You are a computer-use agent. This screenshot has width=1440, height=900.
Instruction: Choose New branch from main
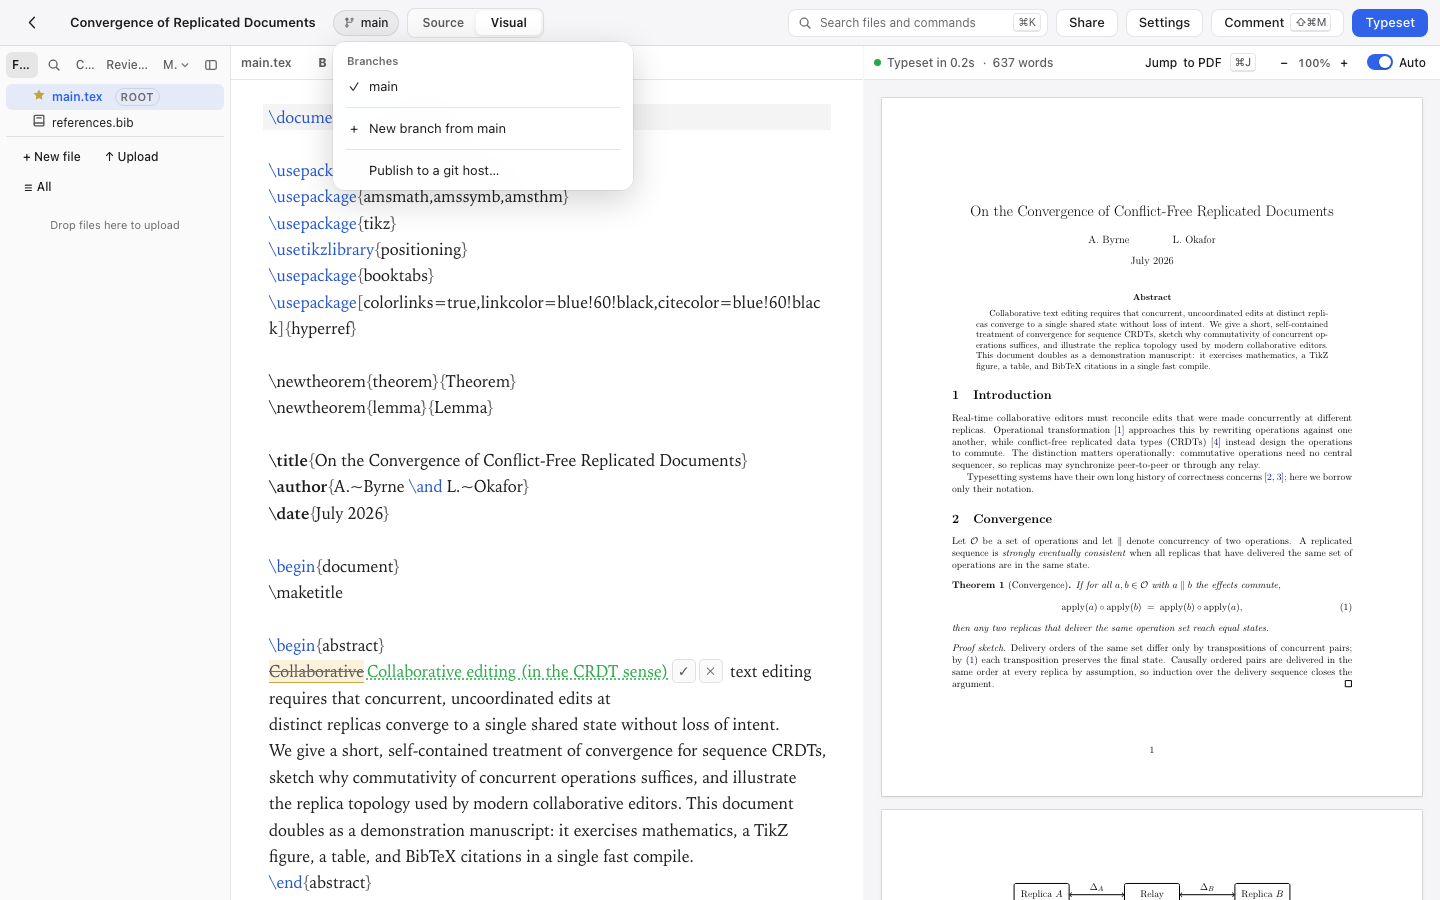(x=483, y=129)
